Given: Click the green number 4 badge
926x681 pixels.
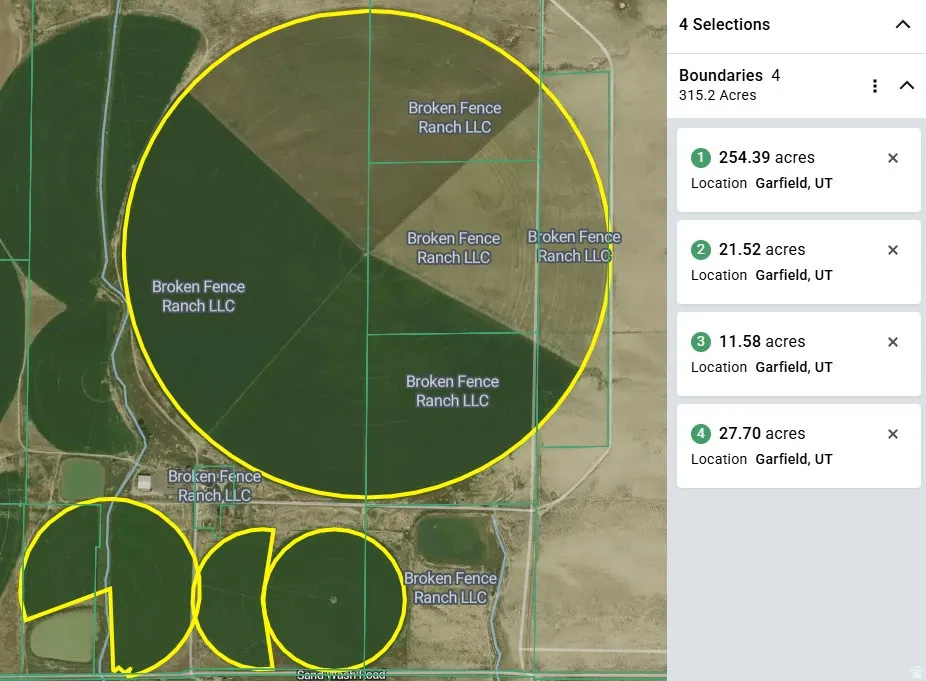Looking at the screenshot, I should pos(701,434).
